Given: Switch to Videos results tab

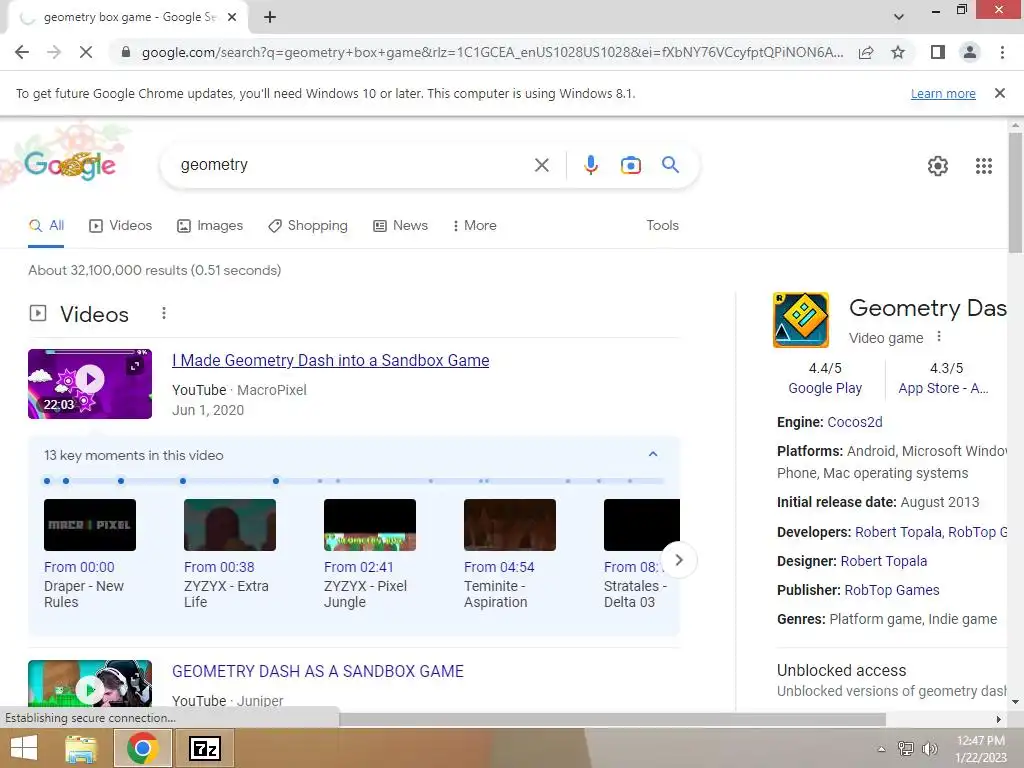Looking at the screenshot, I should point(120,225).
